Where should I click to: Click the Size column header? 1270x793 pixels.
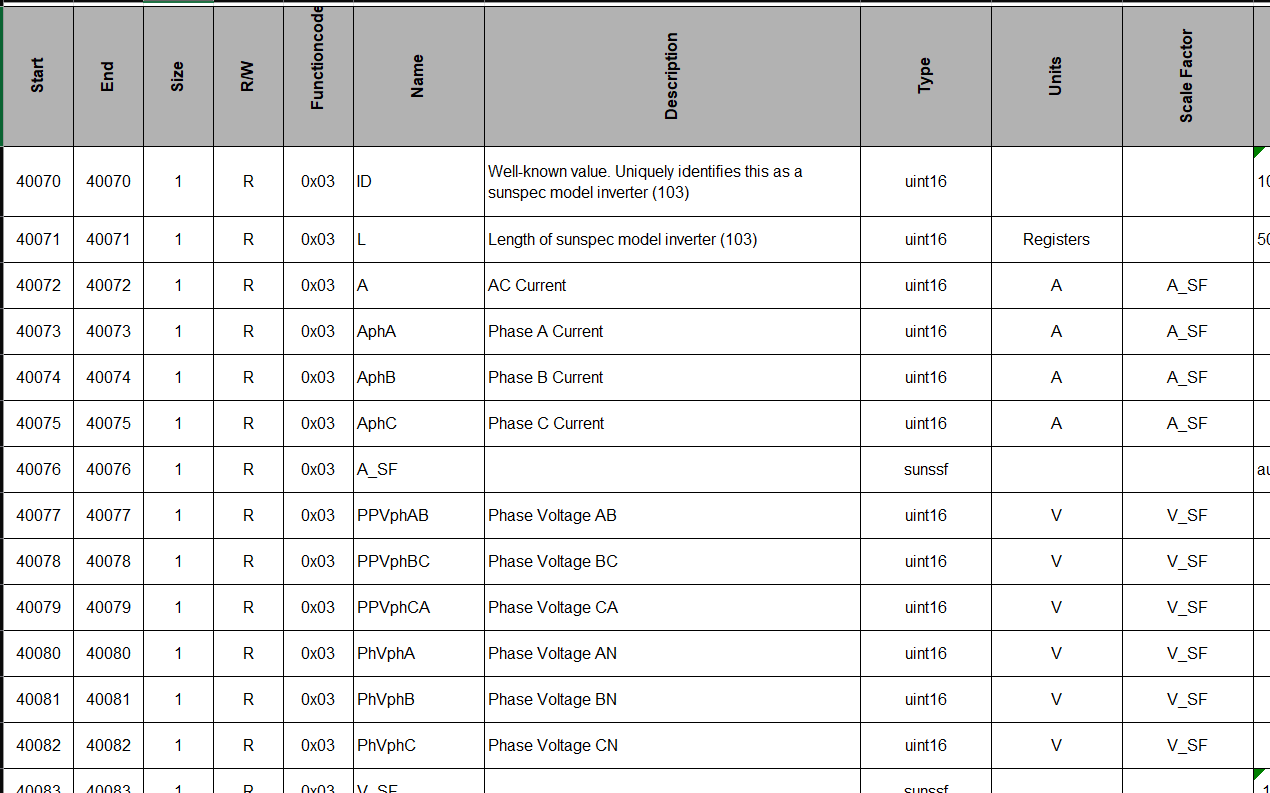(x=178, y=76)
